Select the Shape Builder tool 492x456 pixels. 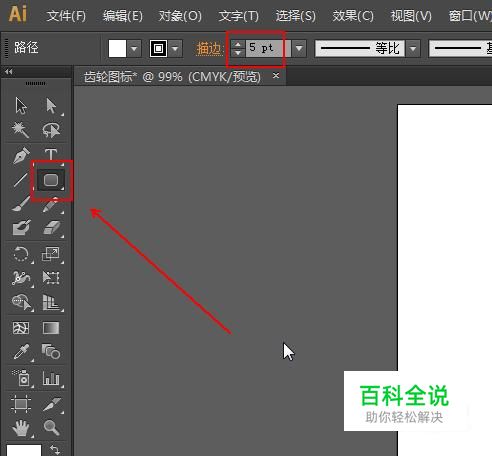coord(21,302)
